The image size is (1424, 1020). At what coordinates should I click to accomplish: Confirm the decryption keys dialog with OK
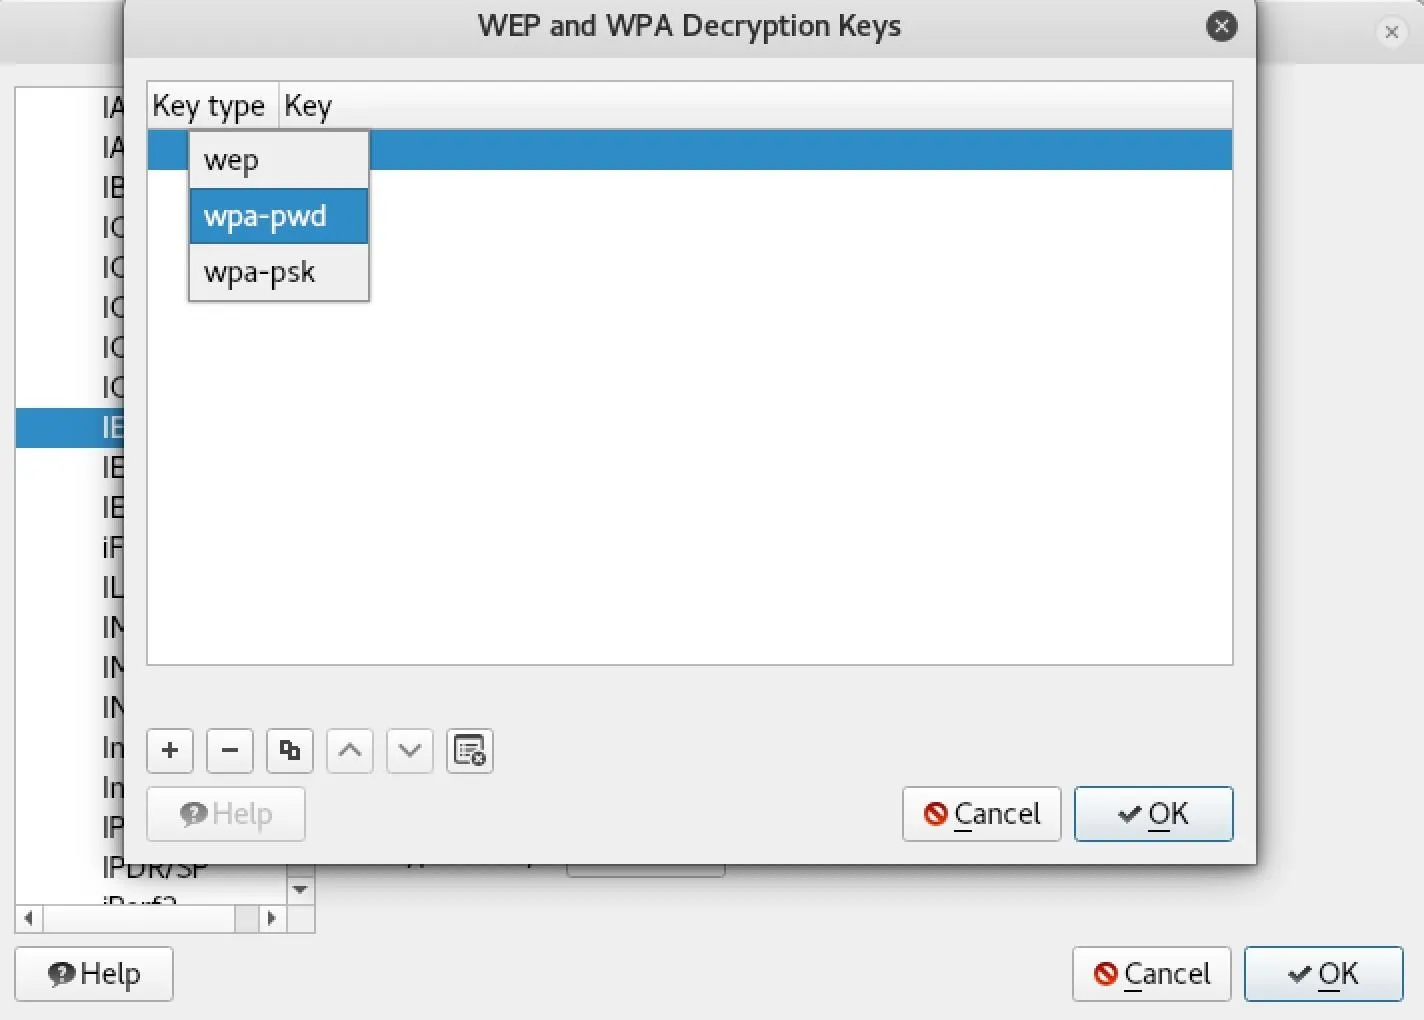click(1154, 814)
